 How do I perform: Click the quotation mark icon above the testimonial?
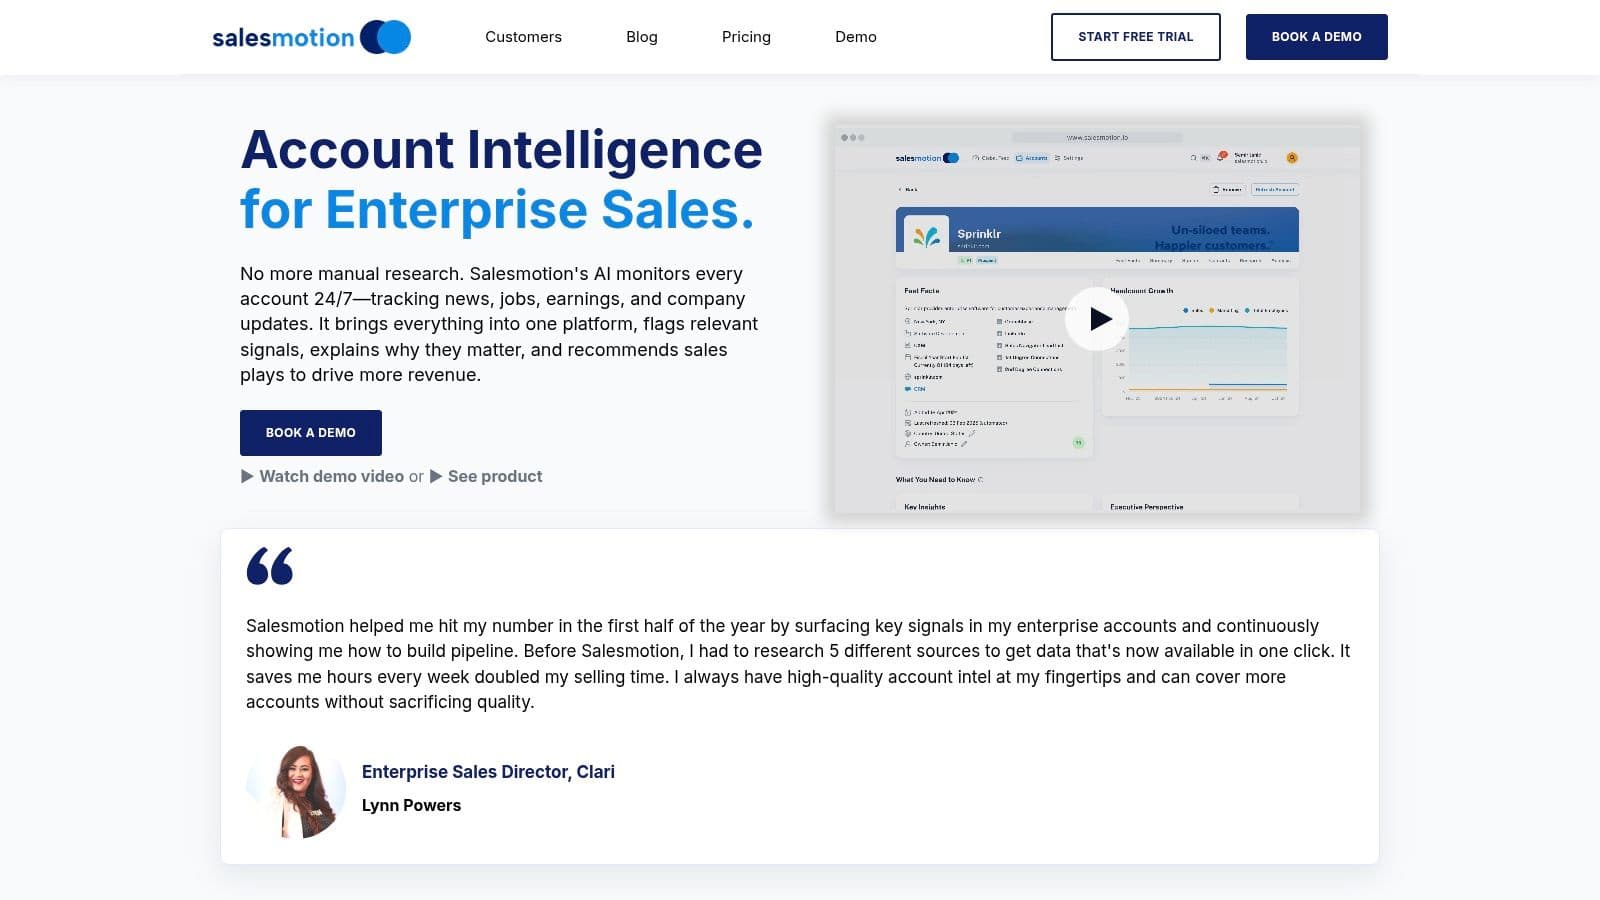[270, 566]
